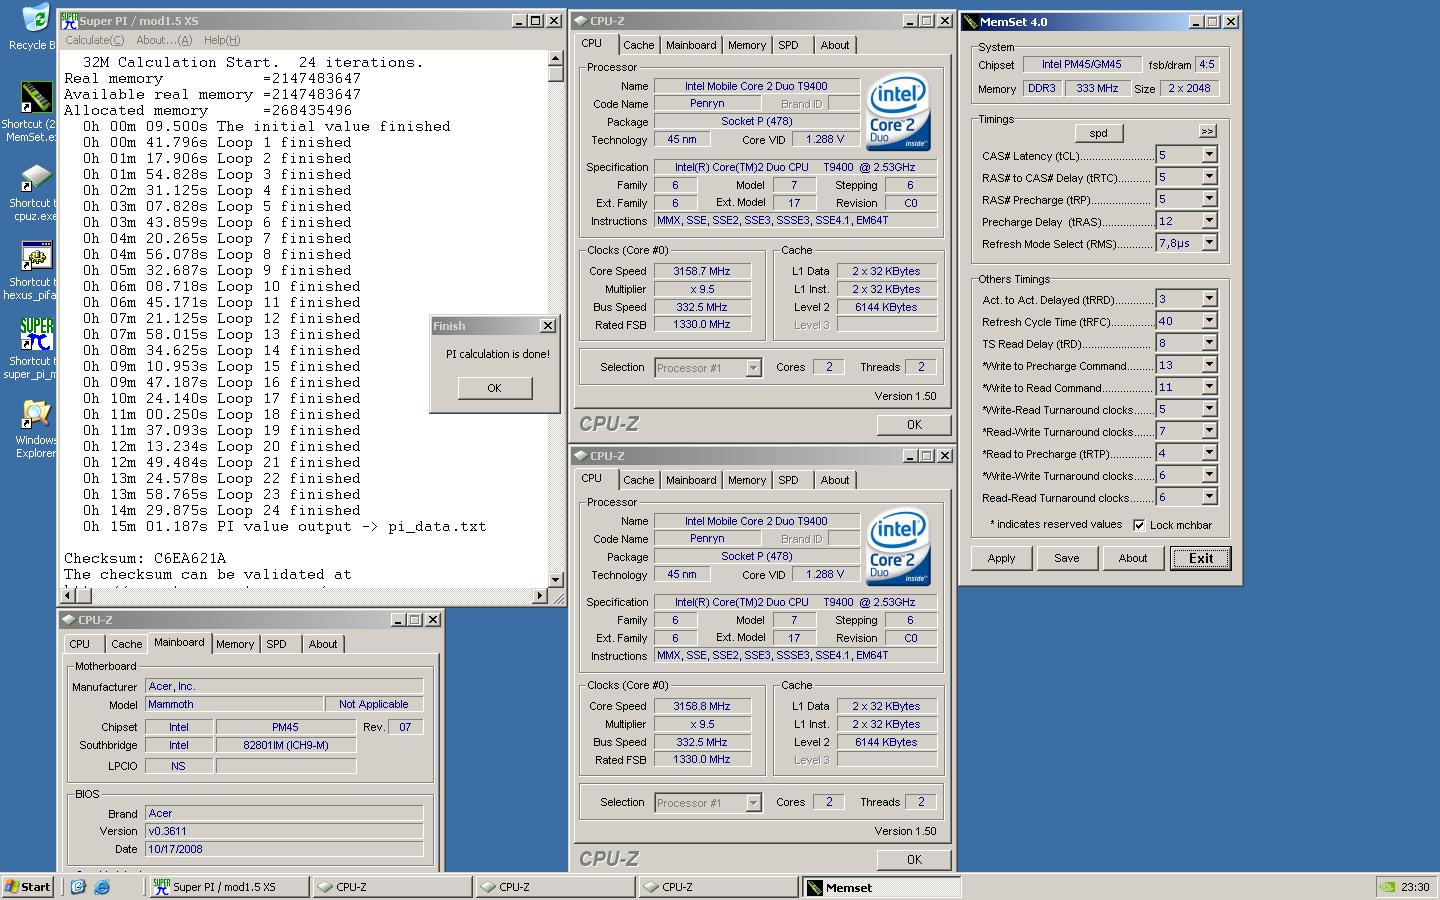Switch to Cache tab in upper CPU-Z
1440x900 pixels.
click(x=639, y=45)
